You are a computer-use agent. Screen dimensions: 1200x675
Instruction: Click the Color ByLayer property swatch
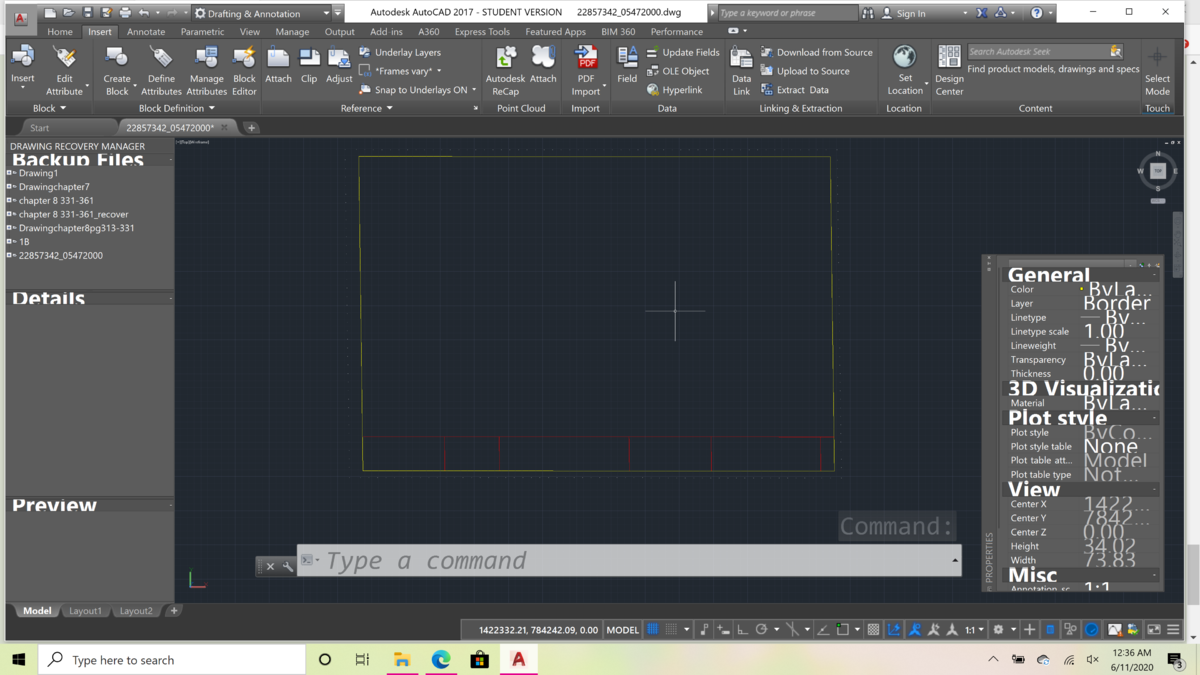[1081, 289]
